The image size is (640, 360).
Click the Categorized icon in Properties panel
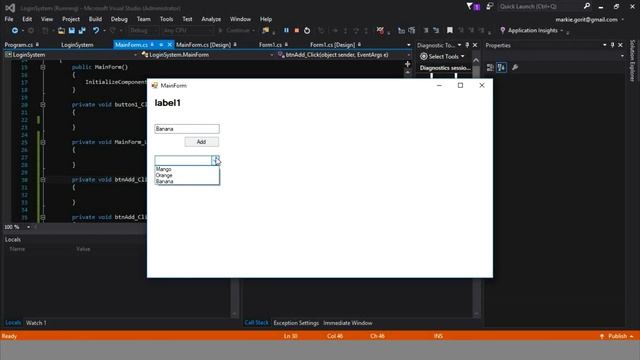[490, 67]
